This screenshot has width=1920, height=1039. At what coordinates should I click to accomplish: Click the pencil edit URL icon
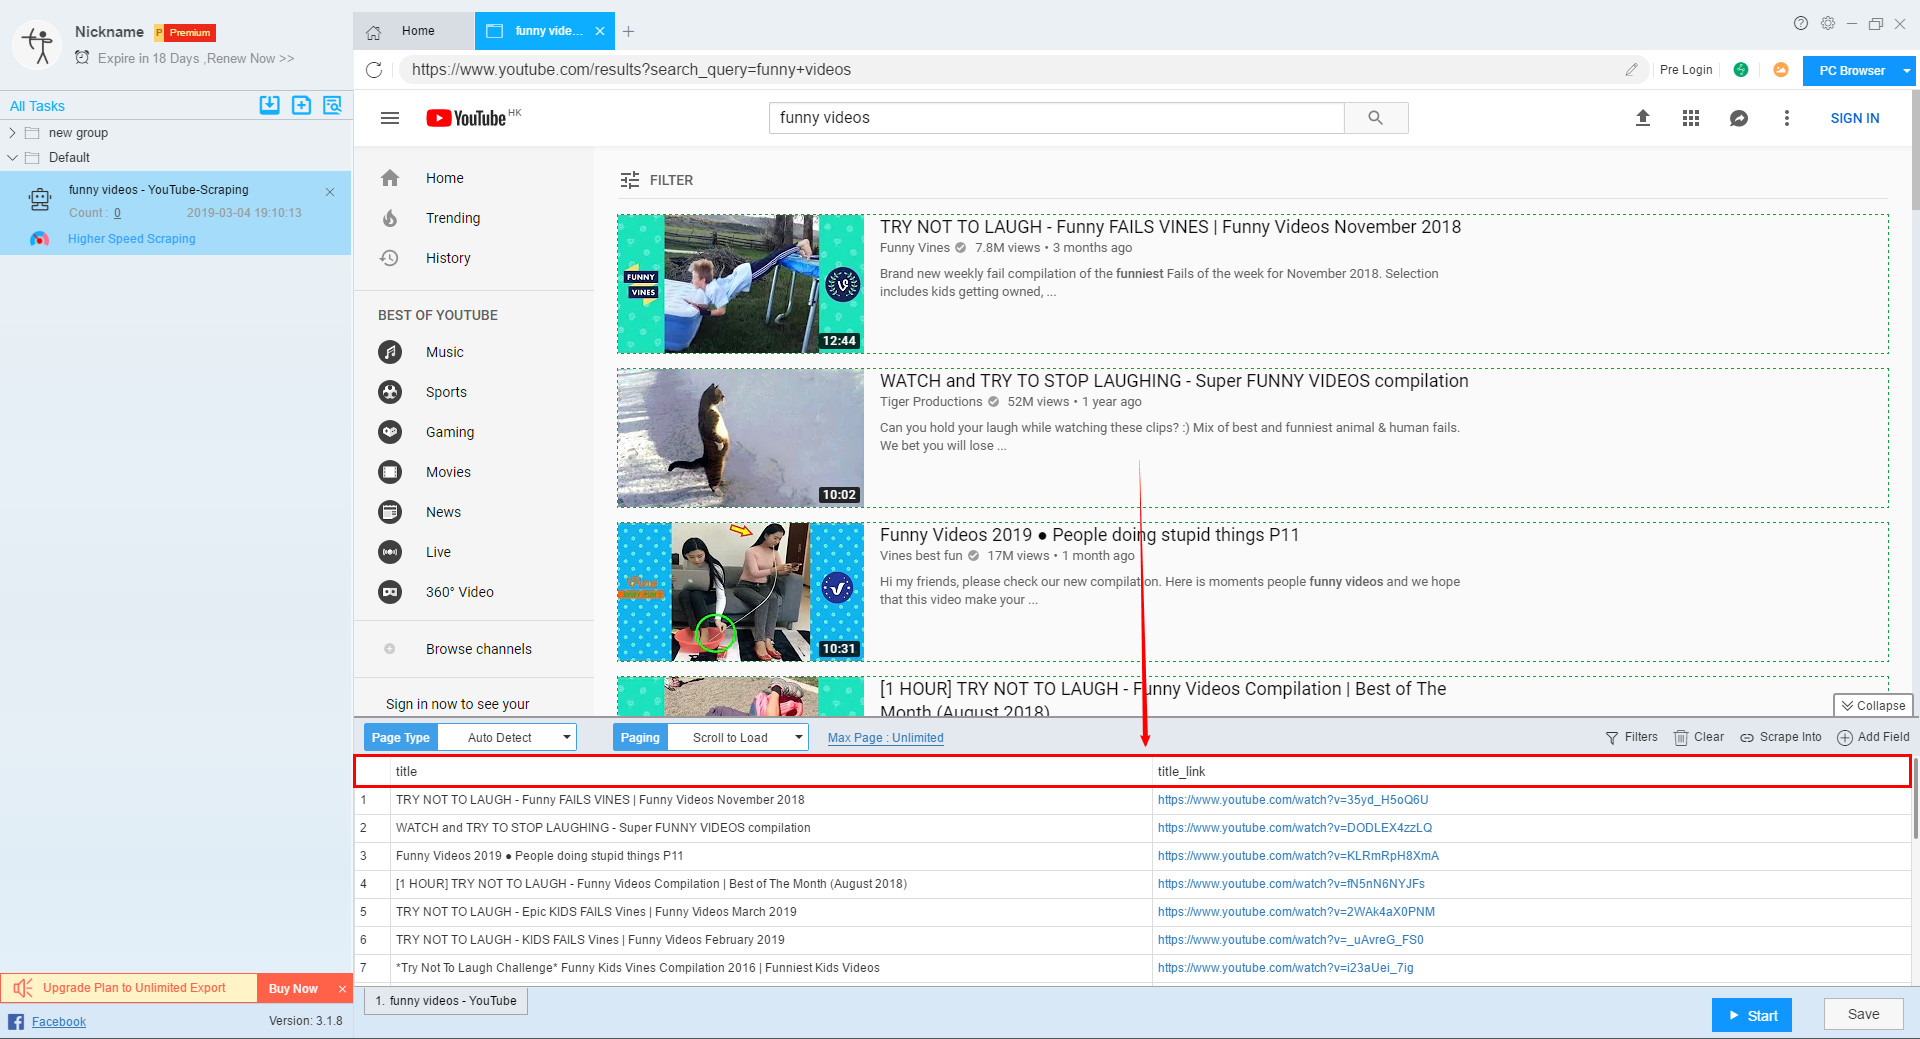pyautogui.click(x=1631, y=70)
